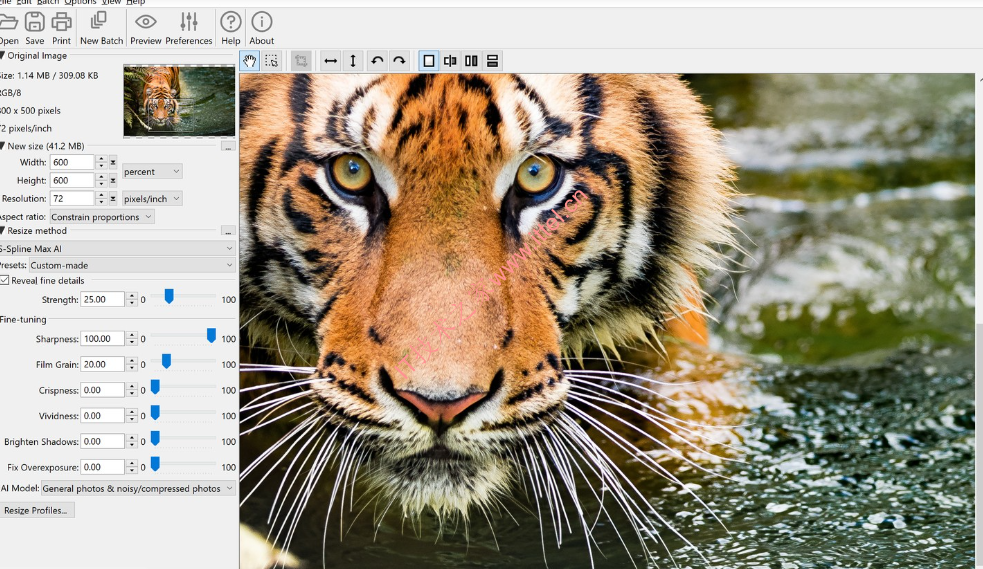
Task: Click the Film Grain value field
Action: 102,364
